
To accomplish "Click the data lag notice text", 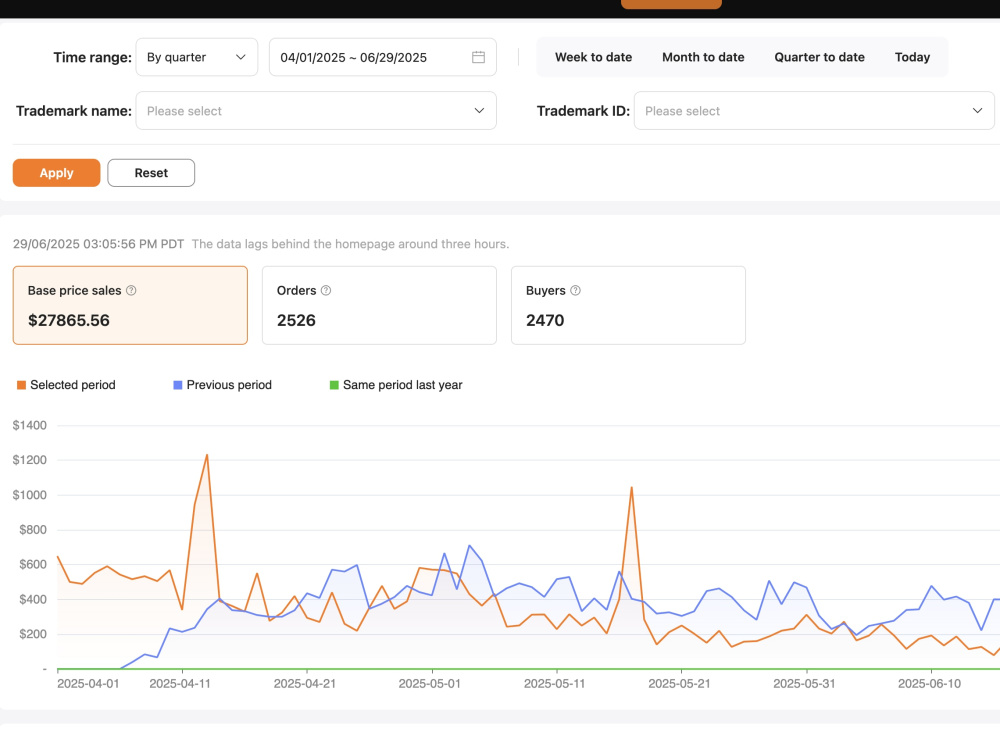I will coord(350,244).
